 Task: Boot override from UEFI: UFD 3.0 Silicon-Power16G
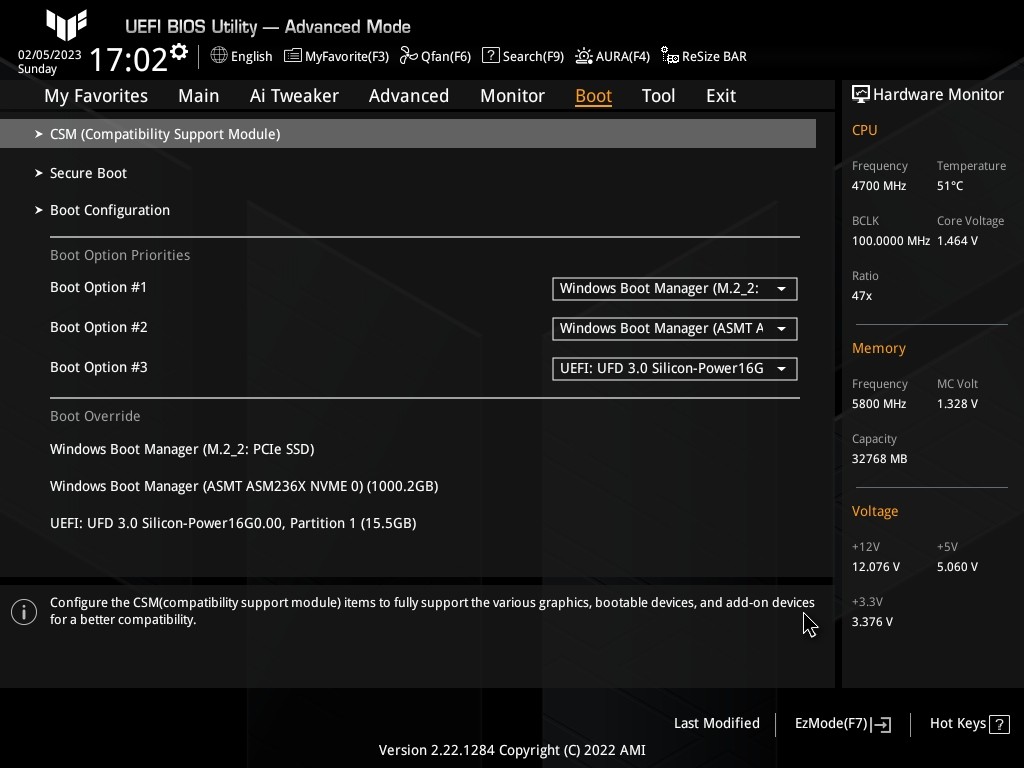(x=233, y=523)
